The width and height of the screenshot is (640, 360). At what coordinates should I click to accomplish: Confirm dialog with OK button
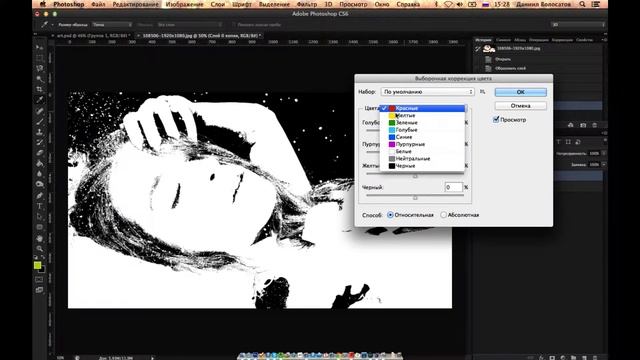point(520,92)
